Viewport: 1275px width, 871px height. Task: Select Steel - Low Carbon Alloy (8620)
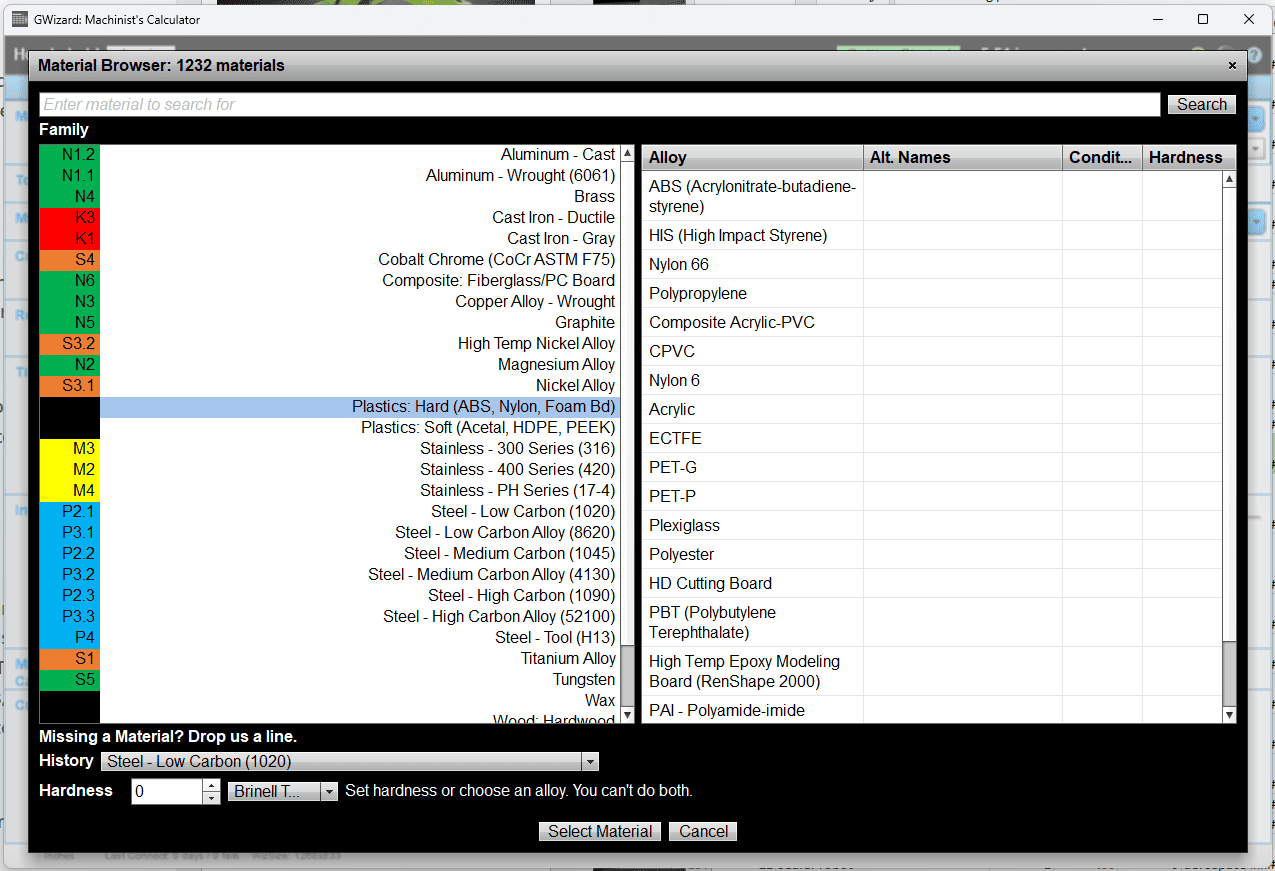pos(330,533)
